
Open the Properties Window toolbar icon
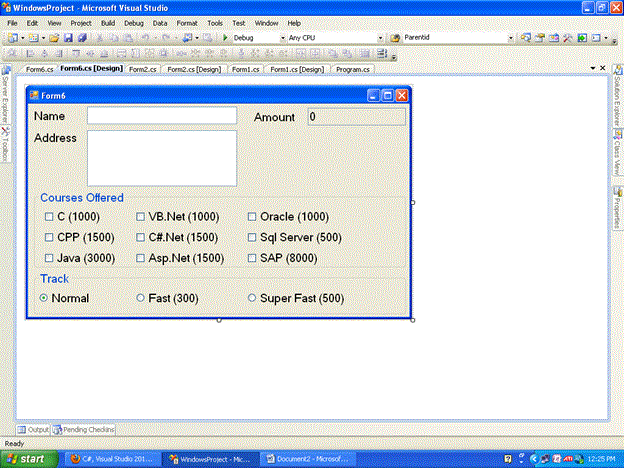540,38
